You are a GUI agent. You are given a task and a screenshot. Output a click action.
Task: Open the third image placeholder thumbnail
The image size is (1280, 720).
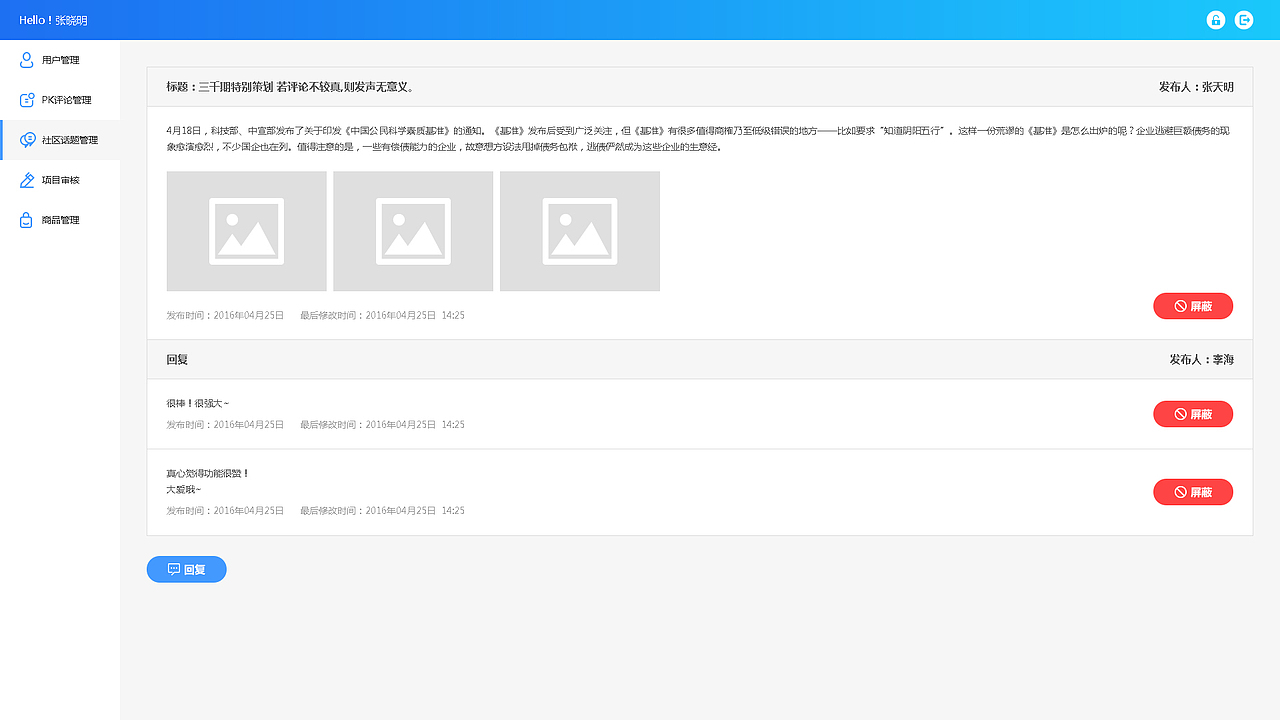pyautogui.click(x=580, y=231)
